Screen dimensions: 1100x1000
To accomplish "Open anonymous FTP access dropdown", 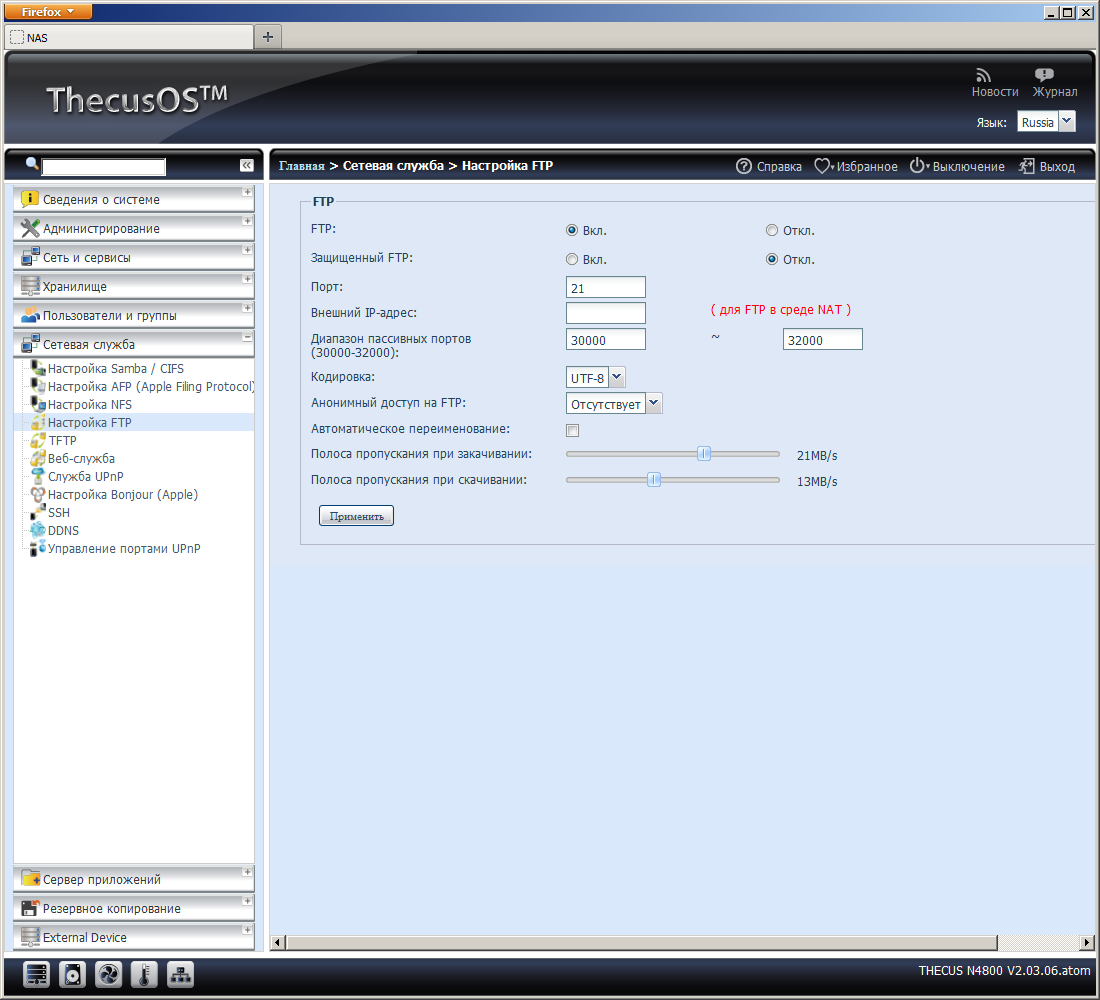I will (x=653, y=404).
